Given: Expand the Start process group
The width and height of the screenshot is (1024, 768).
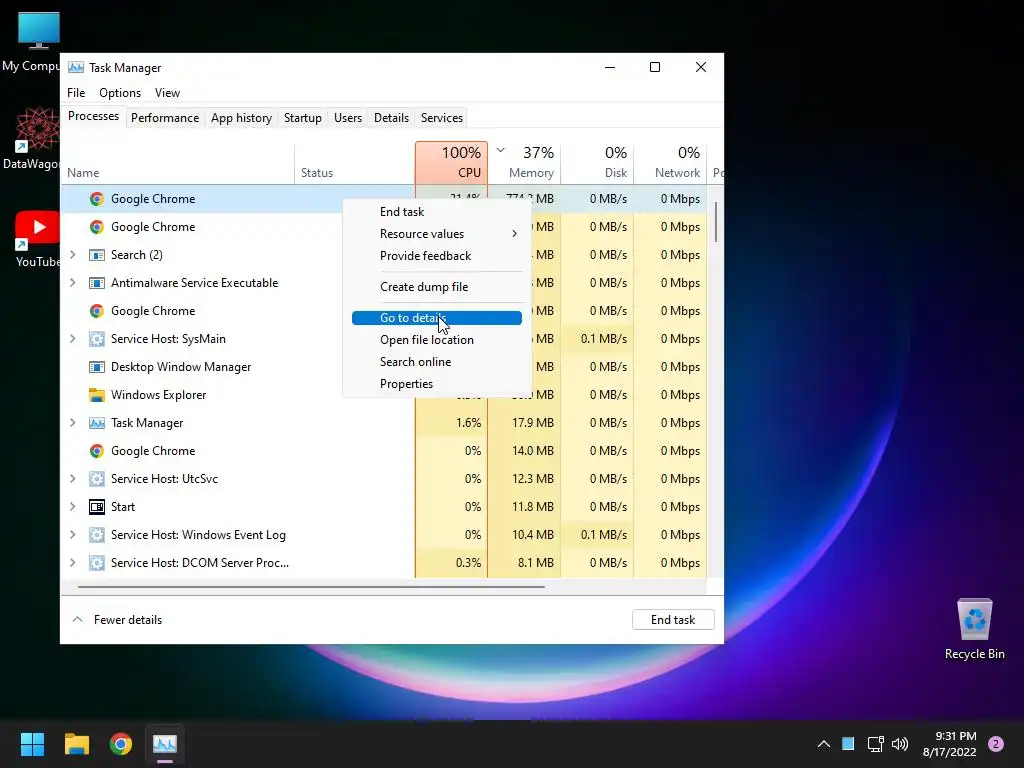Looking at the screenshot, I should tap(72, 507).
